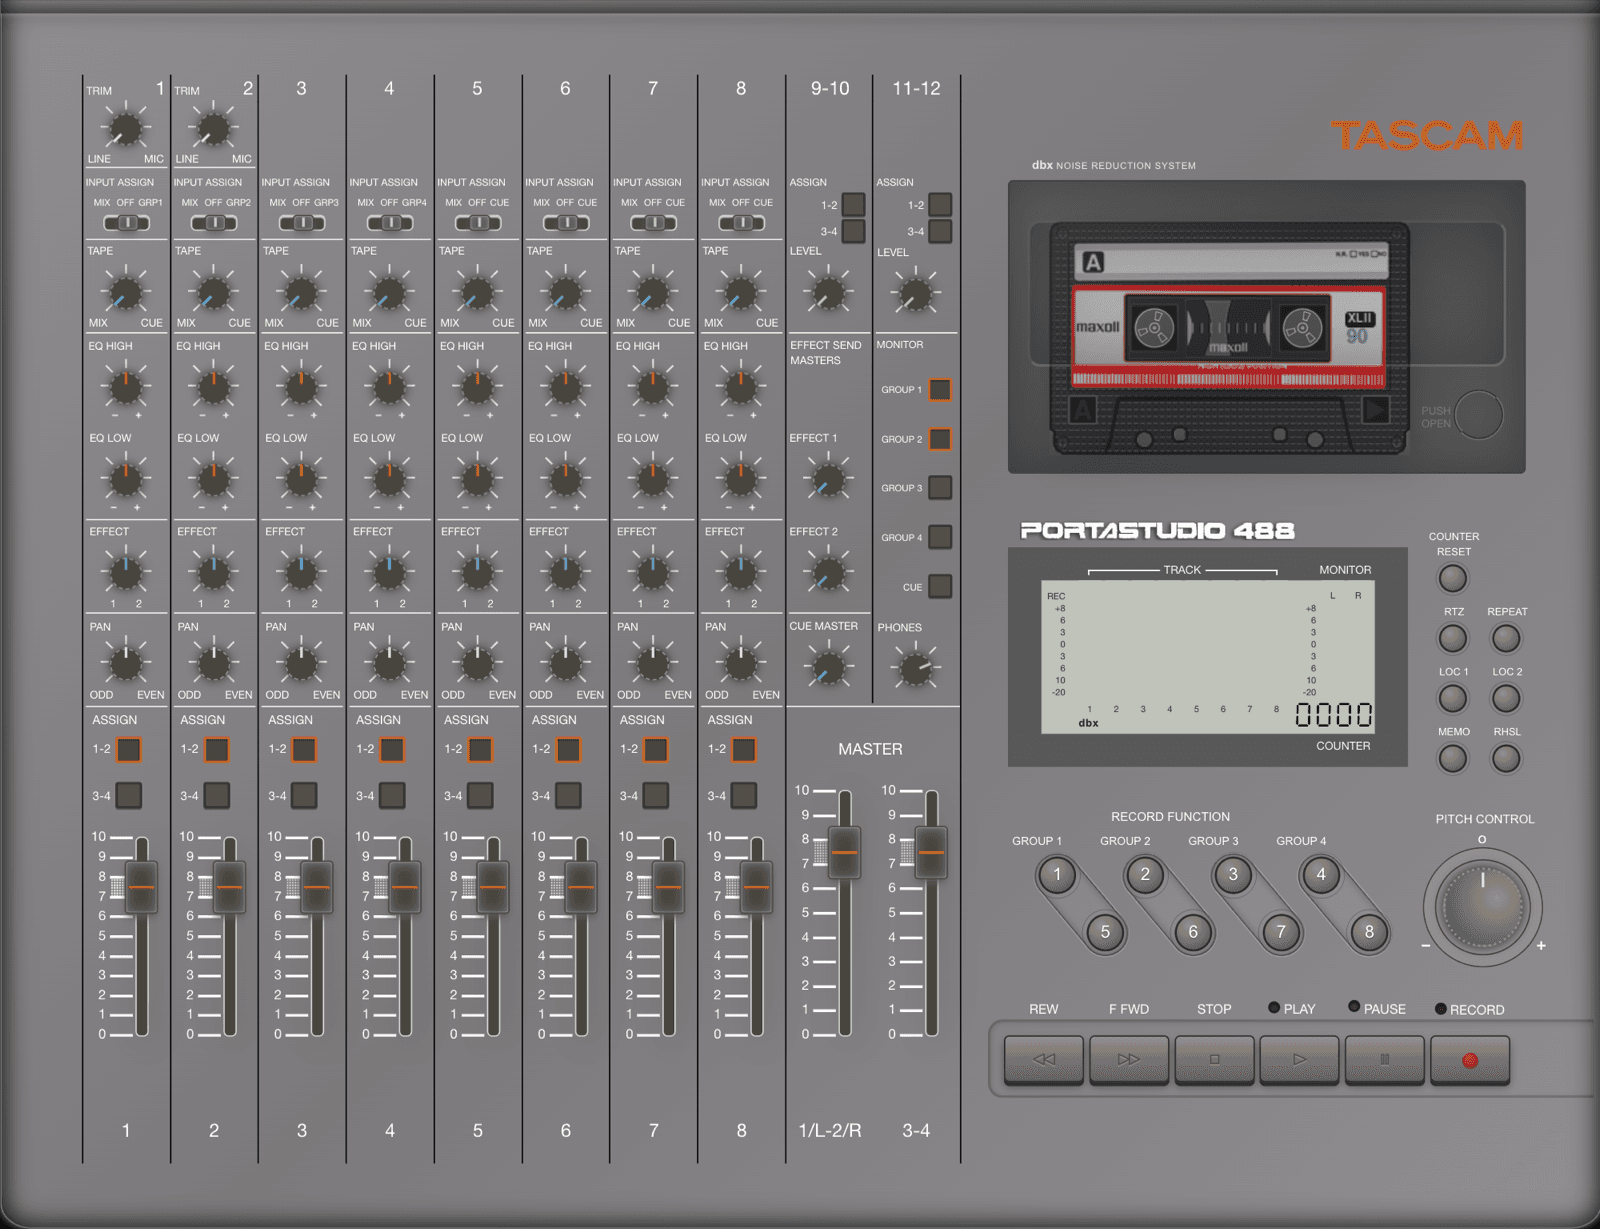Click the Master 1/L-2/R fader
Viewport: 1600px width, 1229px height.
[x=845, y=853]
